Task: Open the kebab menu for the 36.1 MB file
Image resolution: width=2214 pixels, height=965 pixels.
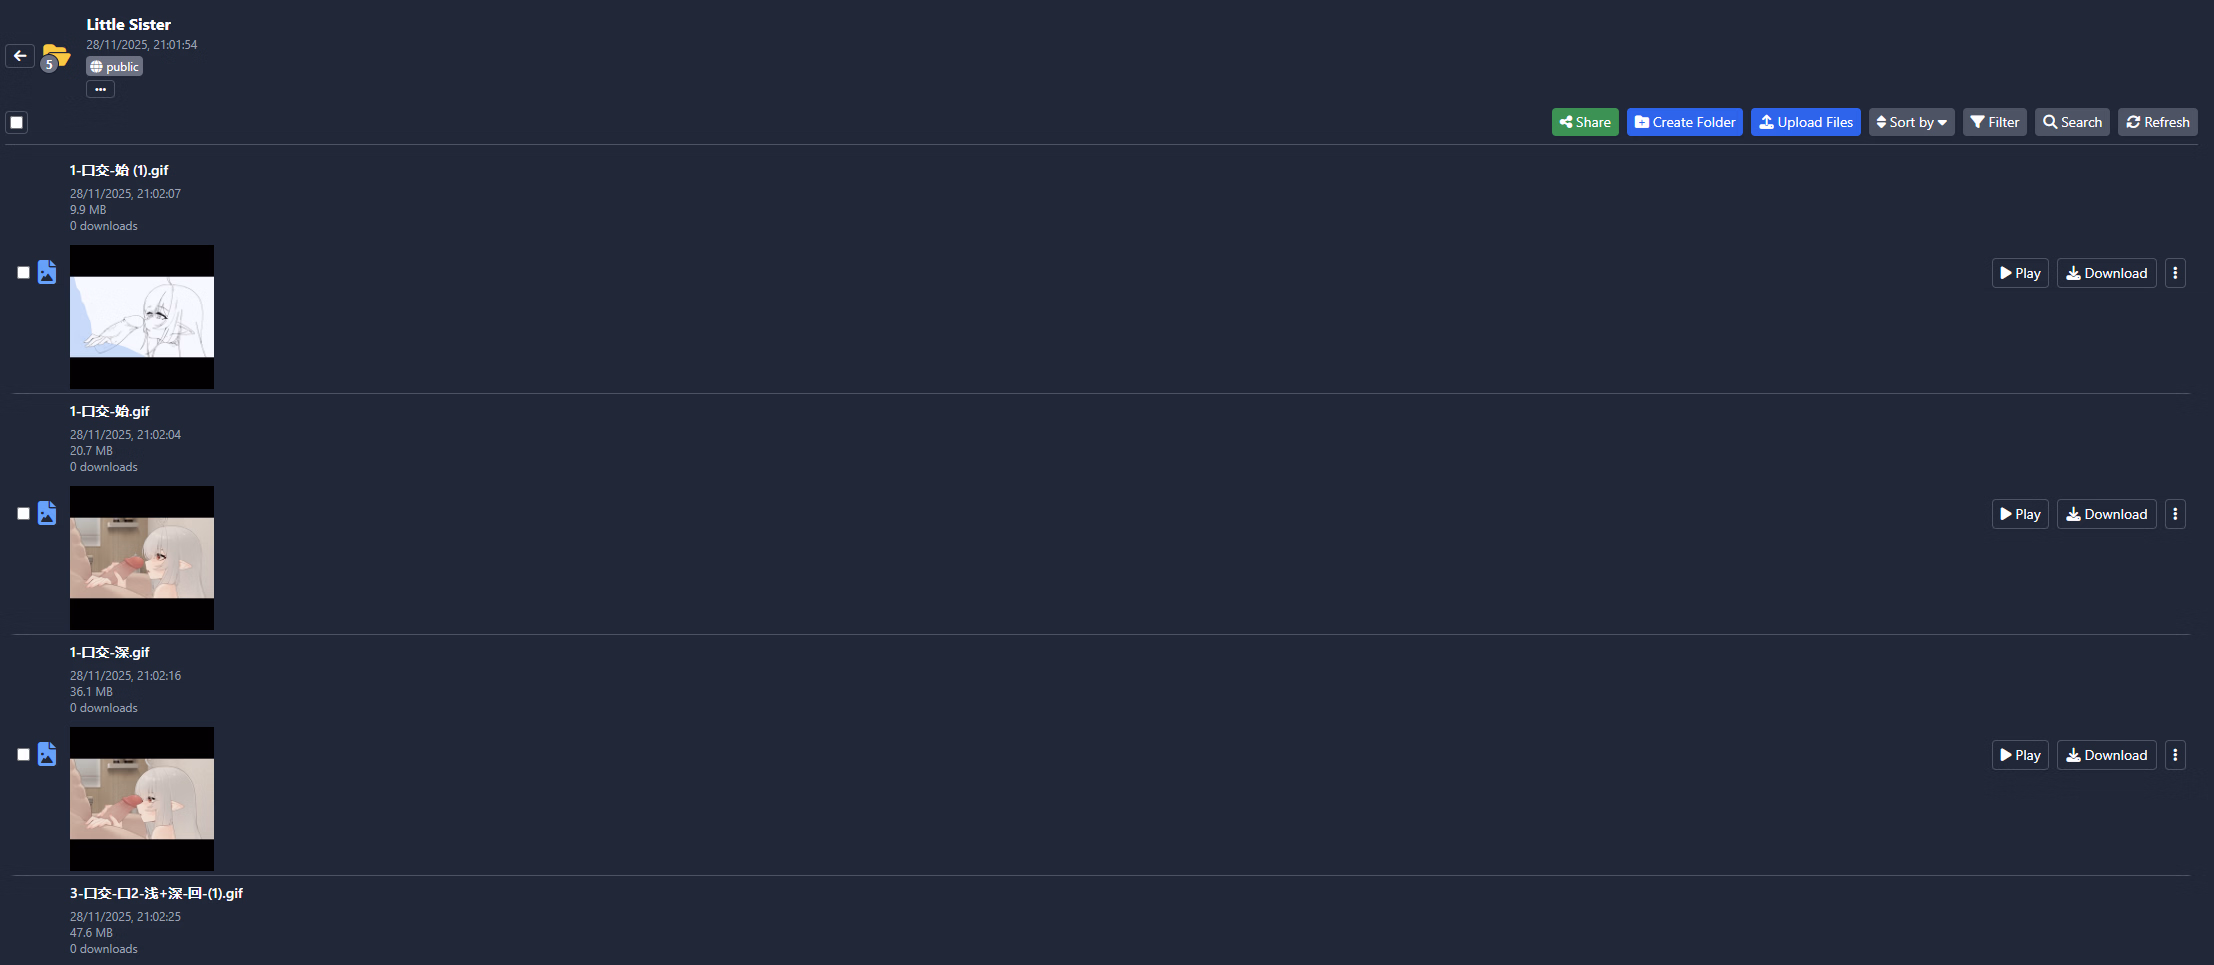Action: [2175, 755]
